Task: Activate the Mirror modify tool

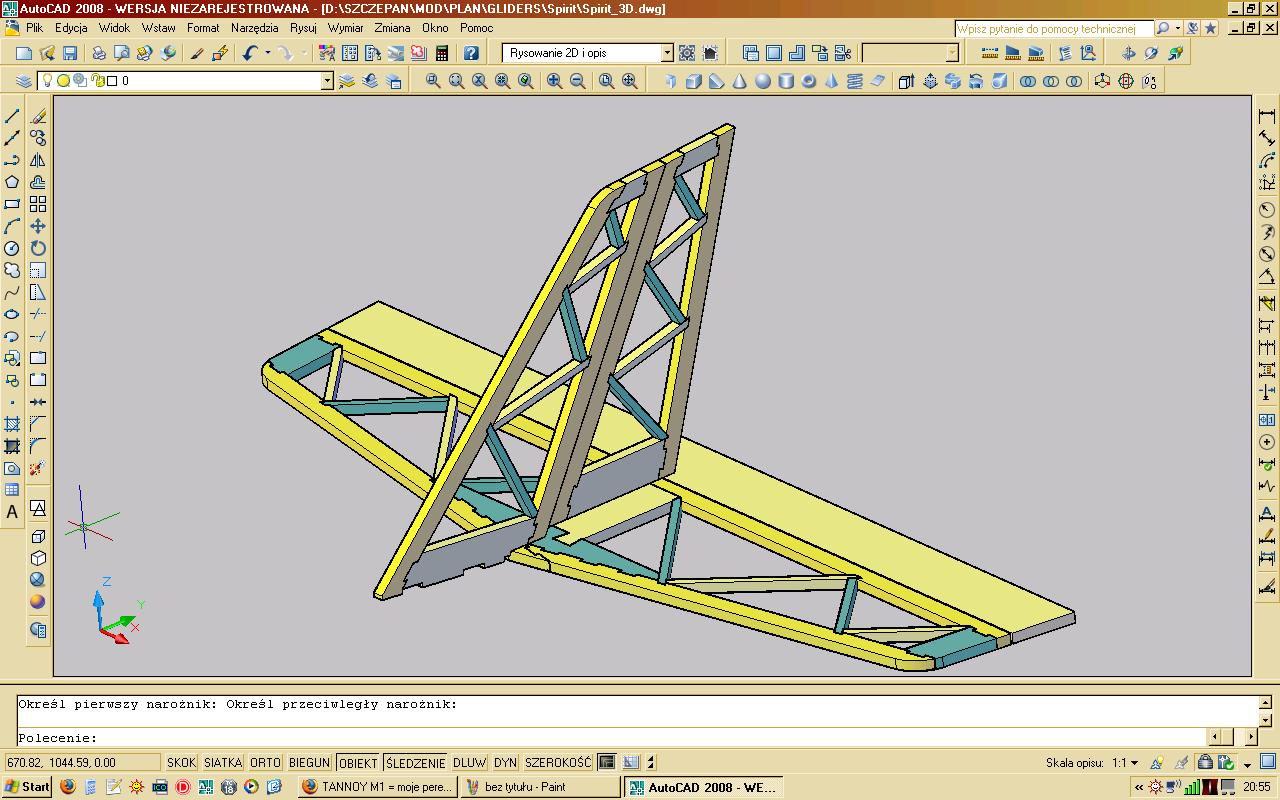Action: pos(38,160)
